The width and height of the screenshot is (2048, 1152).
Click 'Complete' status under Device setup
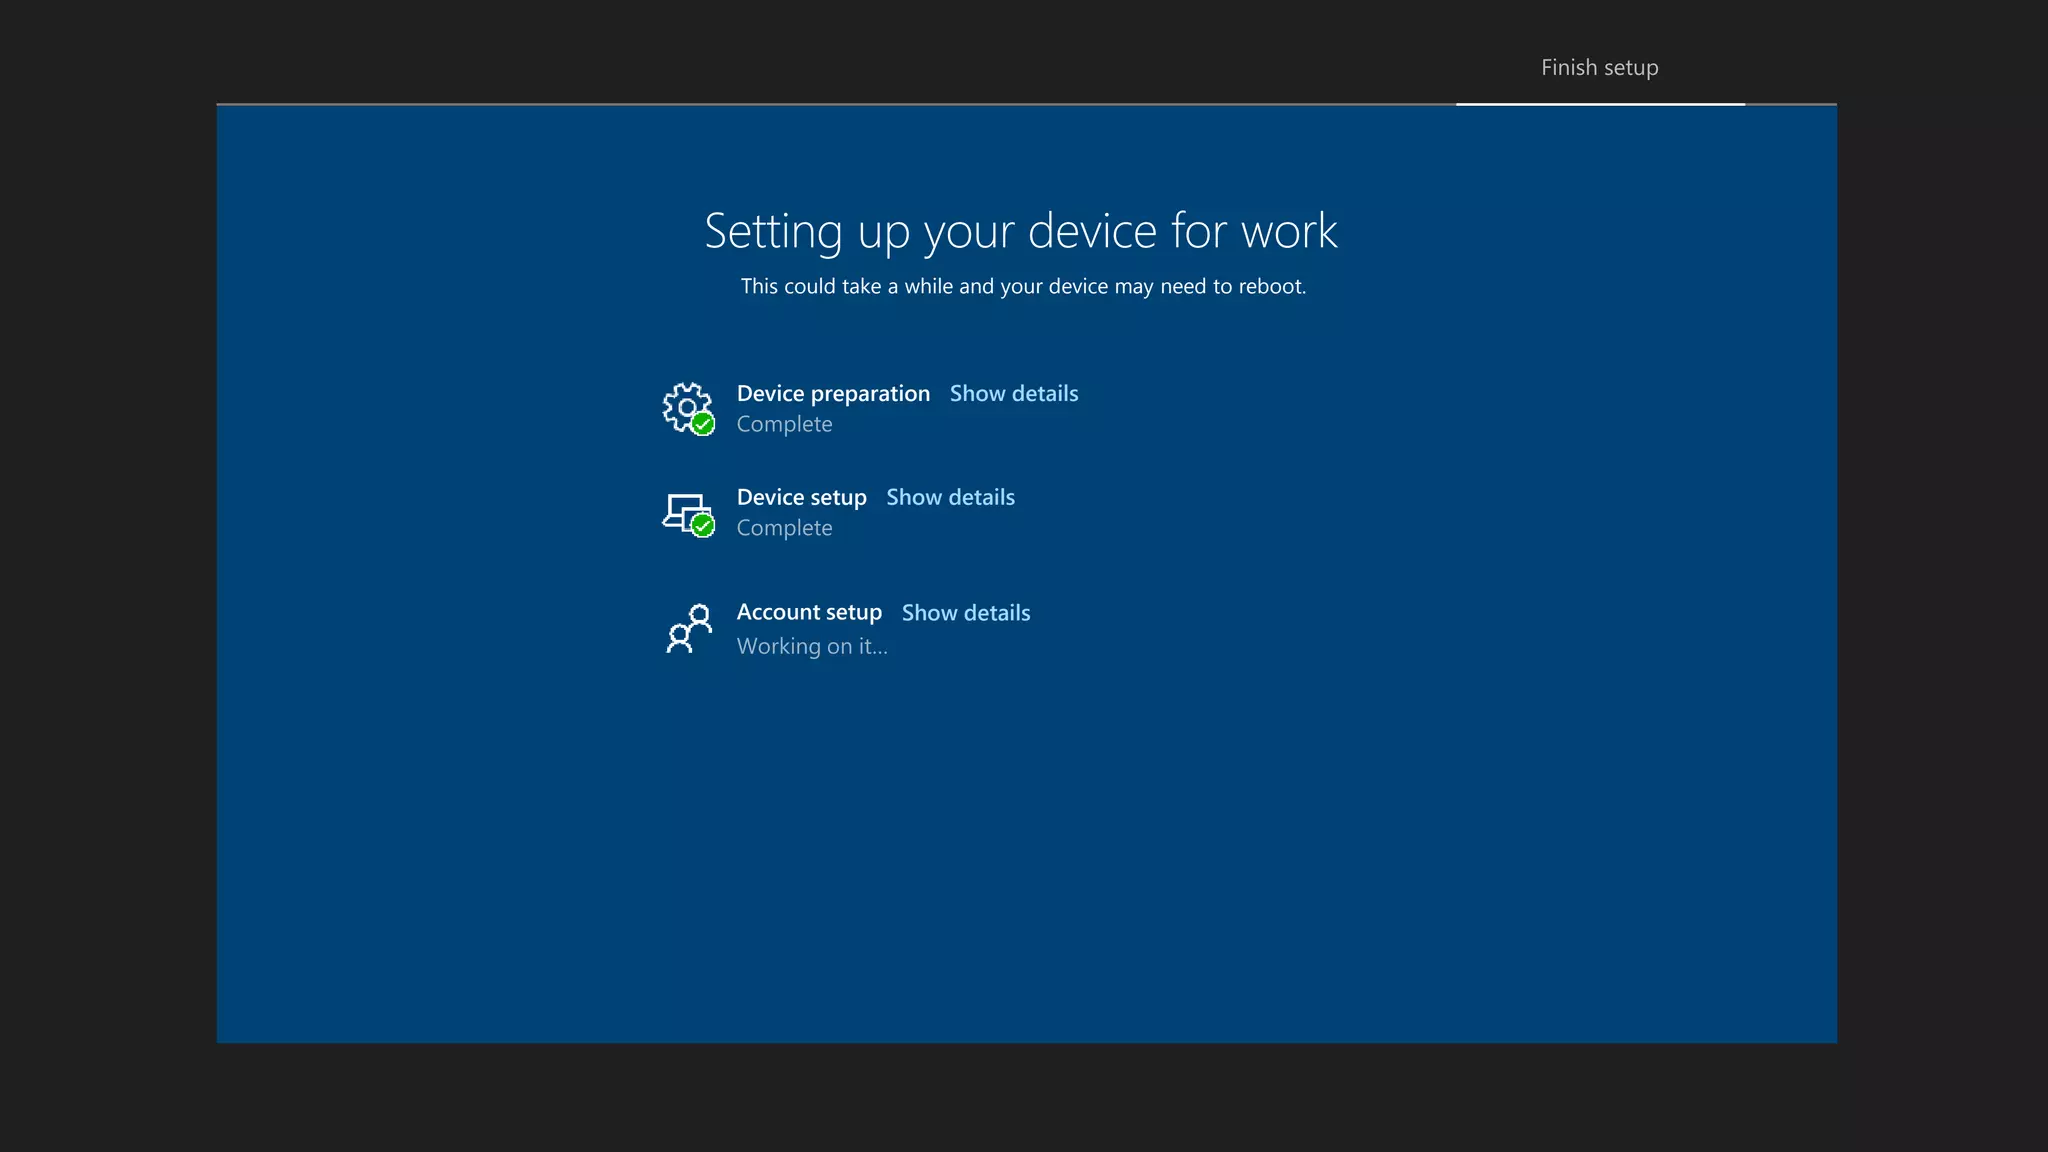(784, 528)
